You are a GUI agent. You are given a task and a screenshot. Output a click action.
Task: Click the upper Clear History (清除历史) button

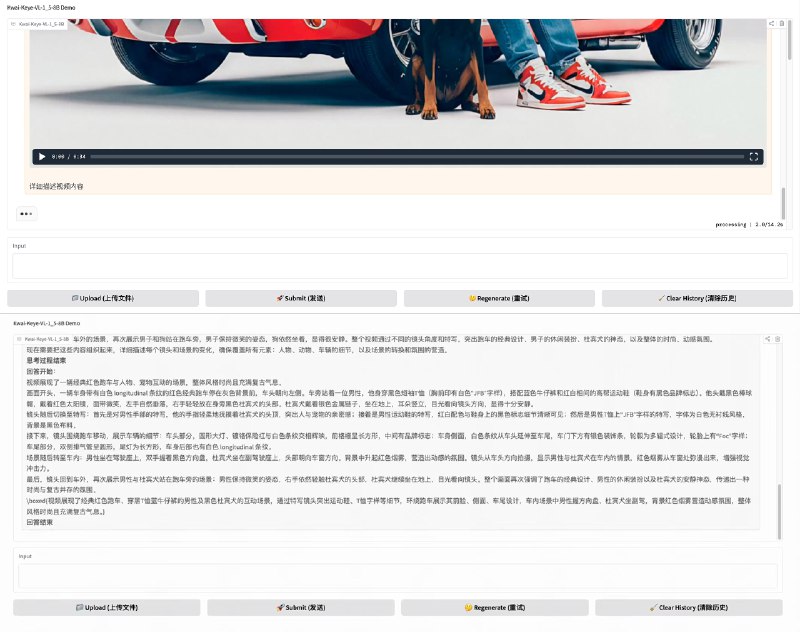click(697, 298)
